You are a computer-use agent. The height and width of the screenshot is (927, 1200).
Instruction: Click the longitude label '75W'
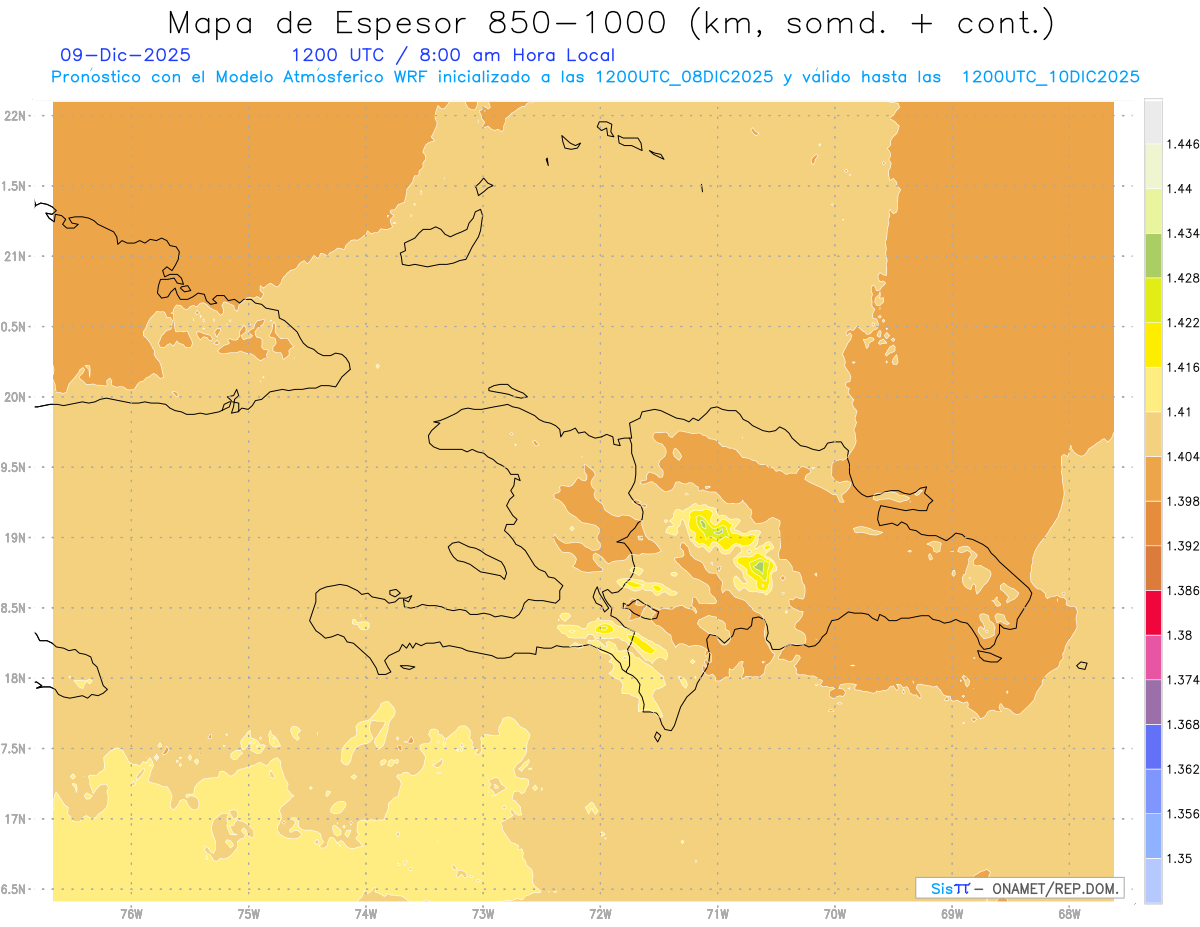248,914
